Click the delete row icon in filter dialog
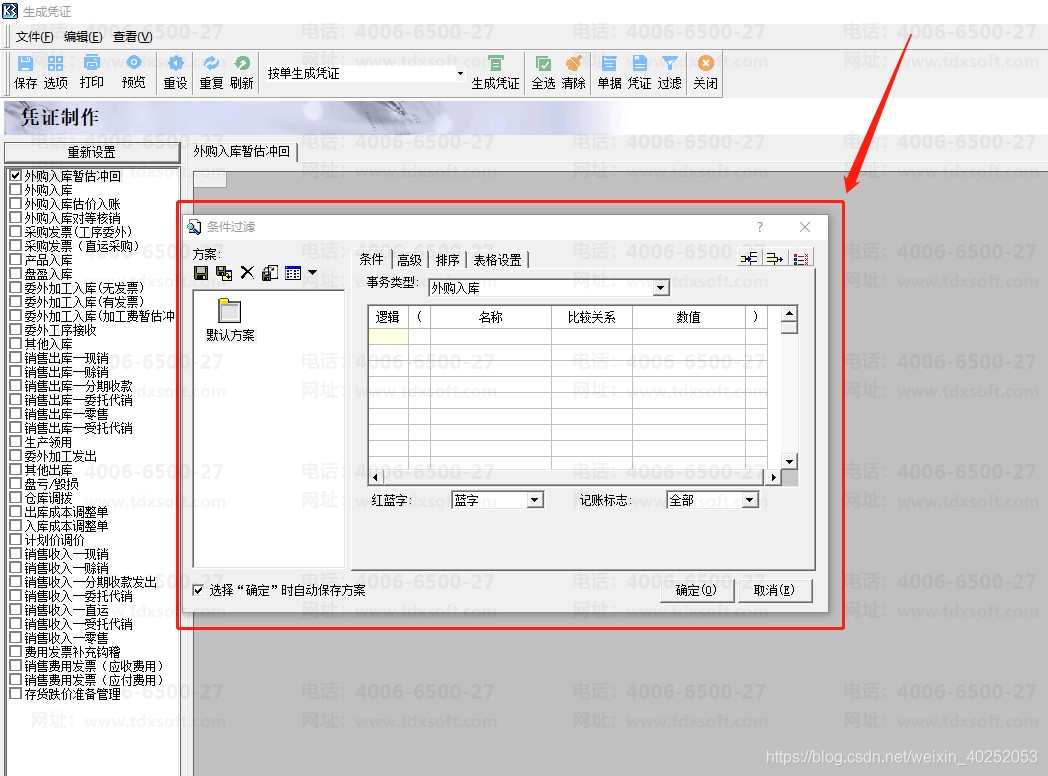The height and width of the screenshot is (776, 1048). pos(775,259)
